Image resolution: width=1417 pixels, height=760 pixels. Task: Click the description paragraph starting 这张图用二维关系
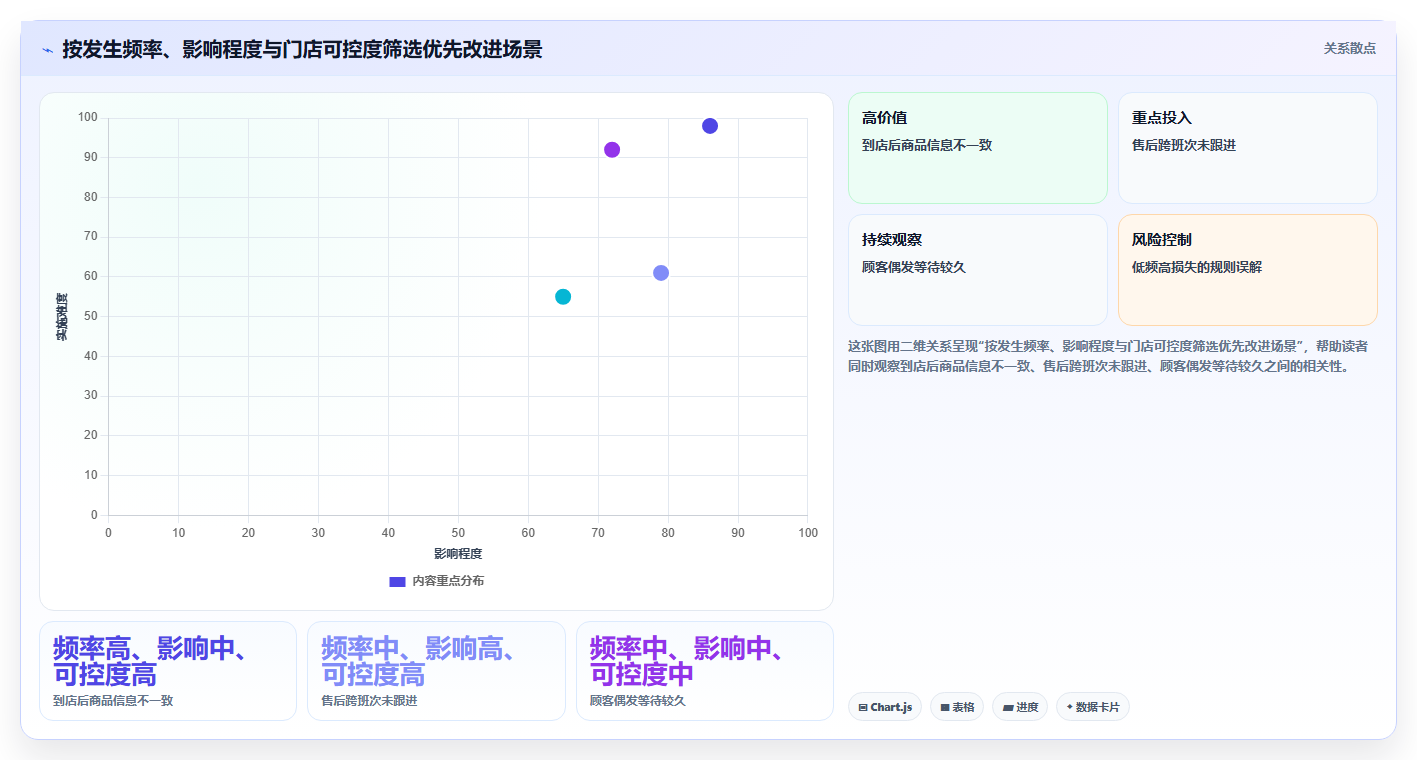coord(1108,356)
